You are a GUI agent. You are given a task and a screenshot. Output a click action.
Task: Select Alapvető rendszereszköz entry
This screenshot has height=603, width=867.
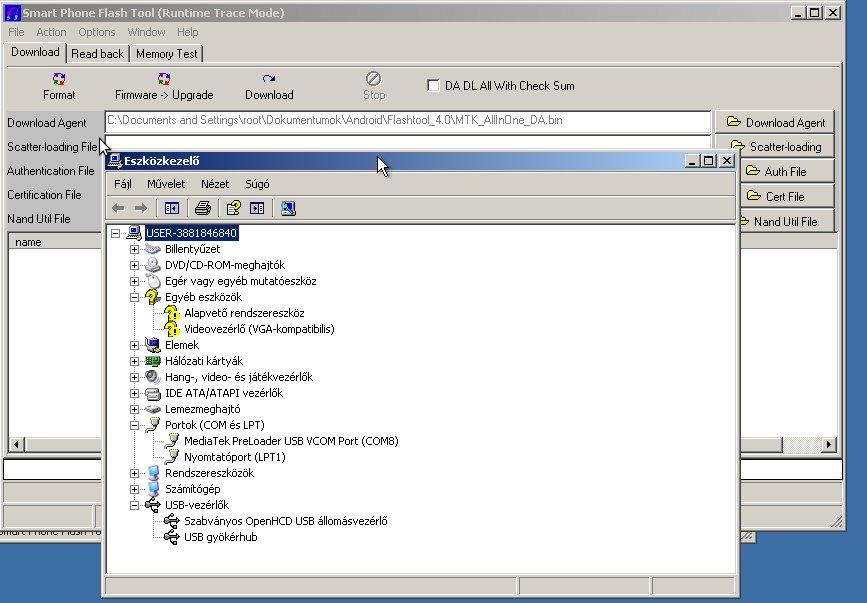(244, 313)
